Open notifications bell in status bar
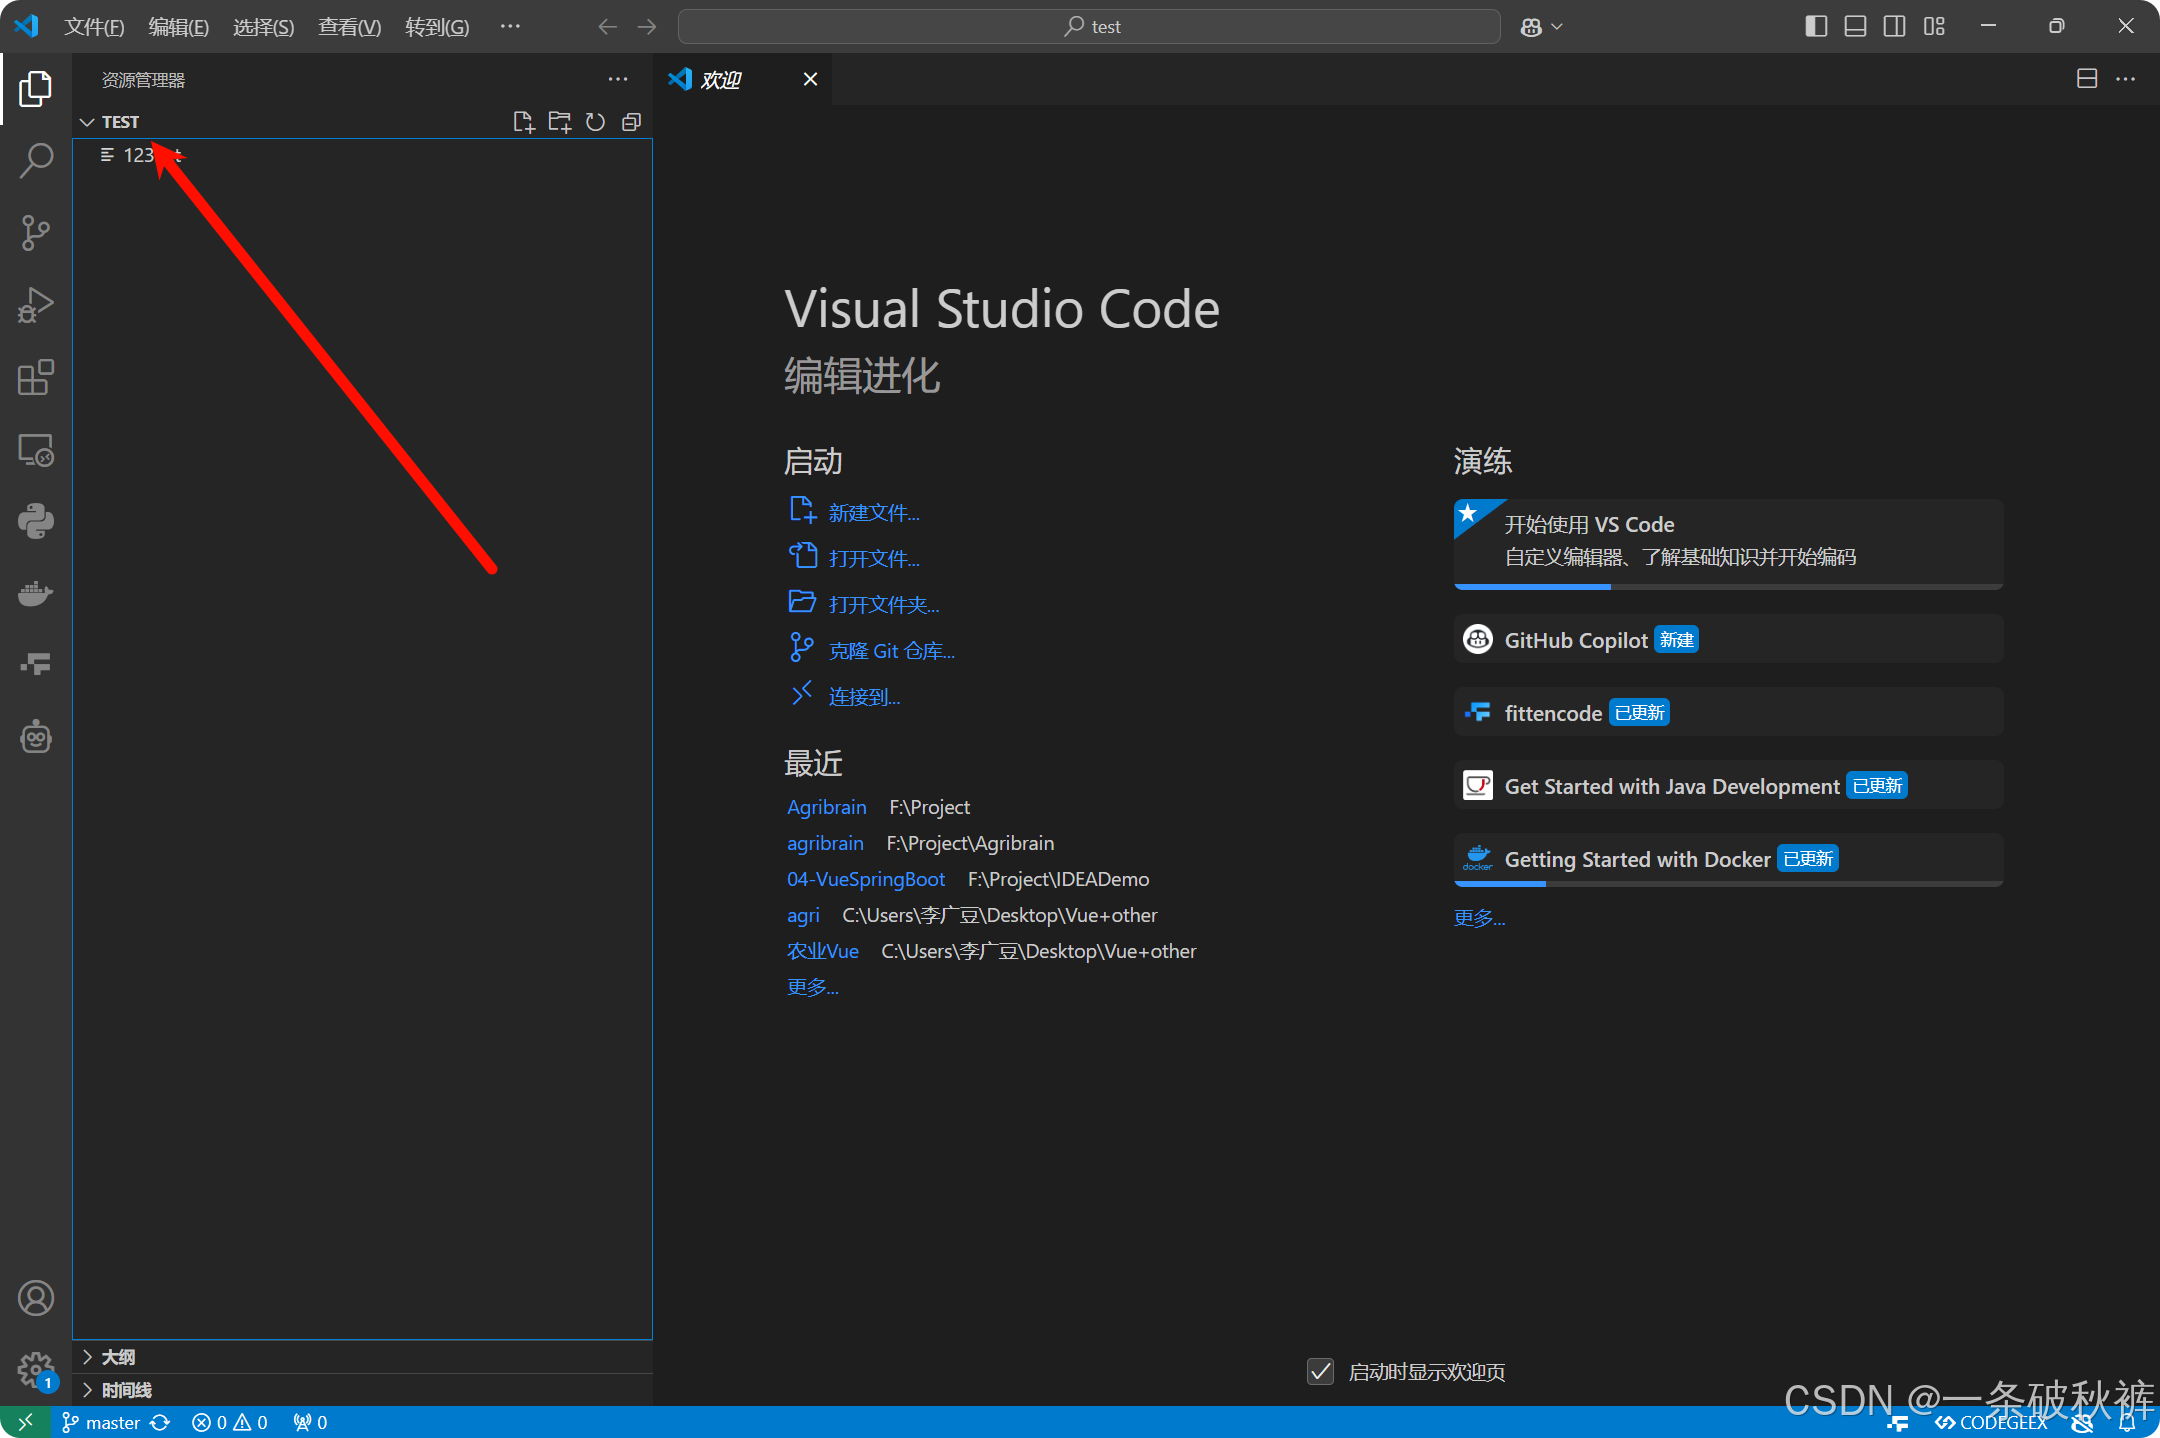The width and height of the screenshot is (2160, 1438). tap(2127, 1422)
